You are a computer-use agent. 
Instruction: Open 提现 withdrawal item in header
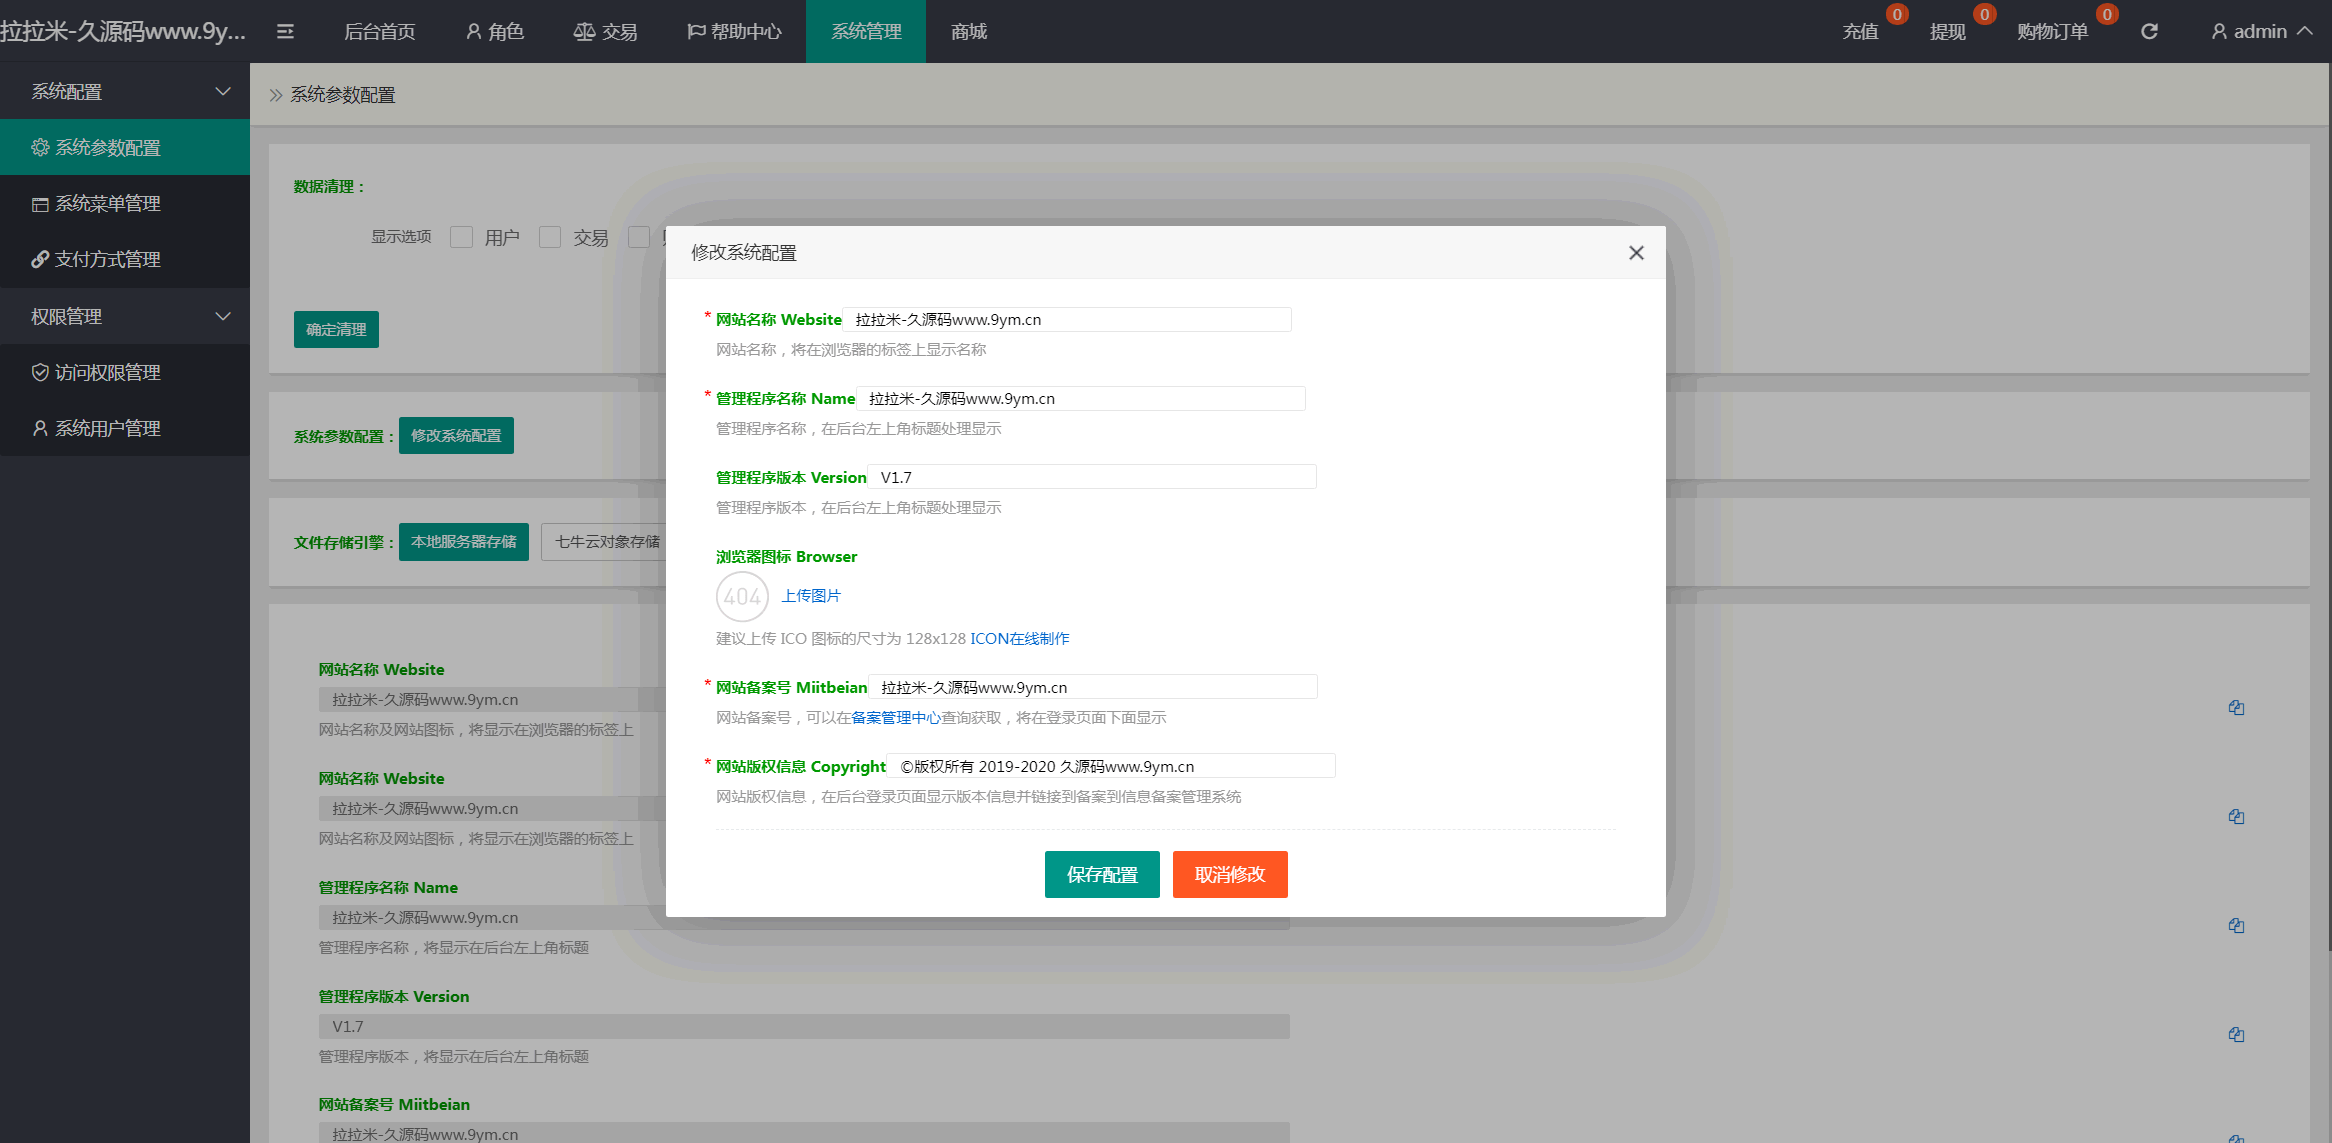[1947, 32]
